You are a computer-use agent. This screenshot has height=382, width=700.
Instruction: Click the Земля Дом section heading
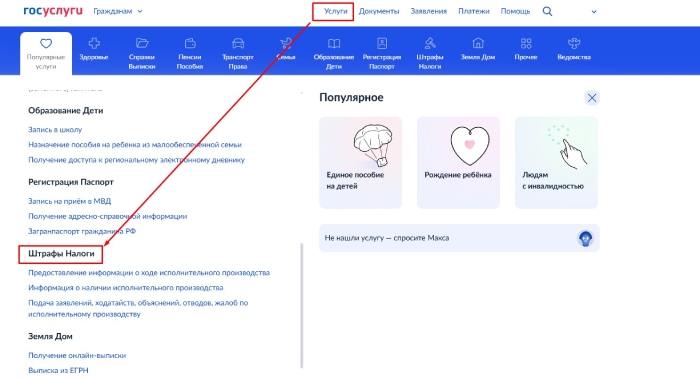[50, 336]
